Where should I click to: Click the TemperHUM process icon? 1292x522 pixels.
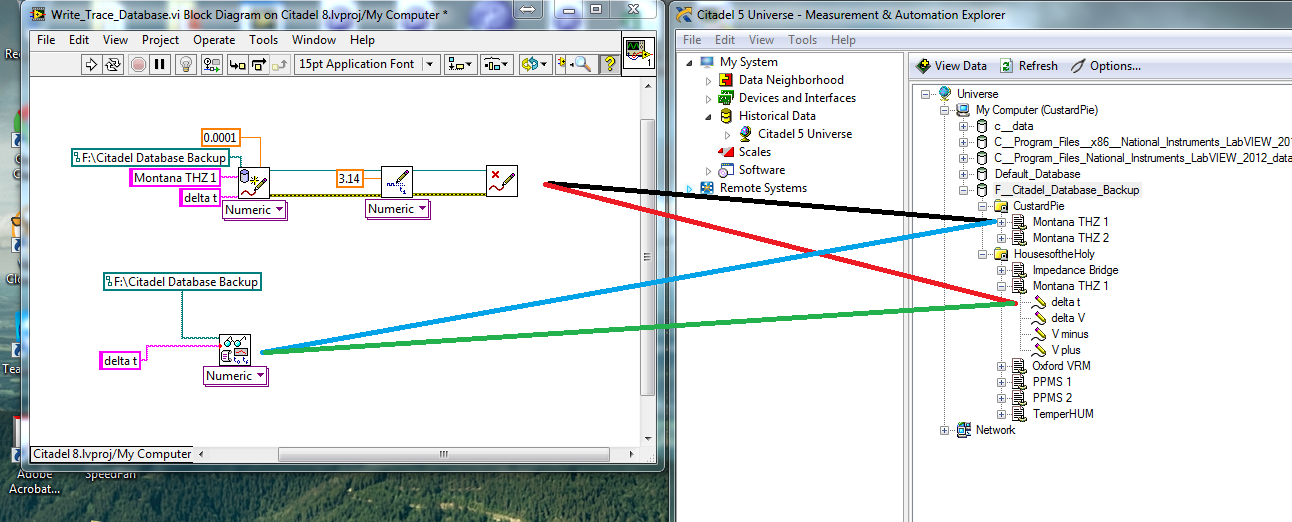pos(1020,414)
